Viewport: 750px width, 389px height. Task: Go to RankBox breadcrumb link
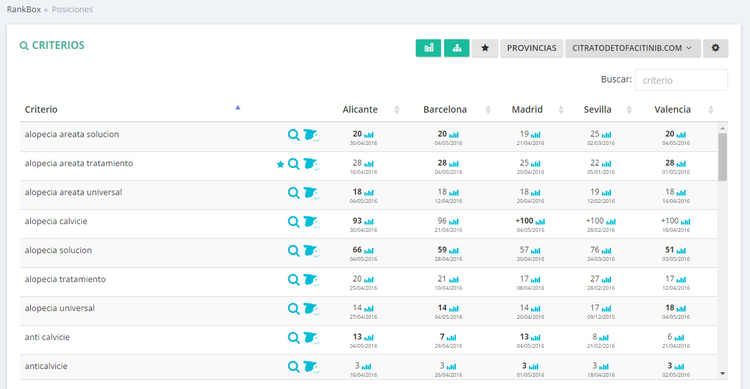click(23, 9)
